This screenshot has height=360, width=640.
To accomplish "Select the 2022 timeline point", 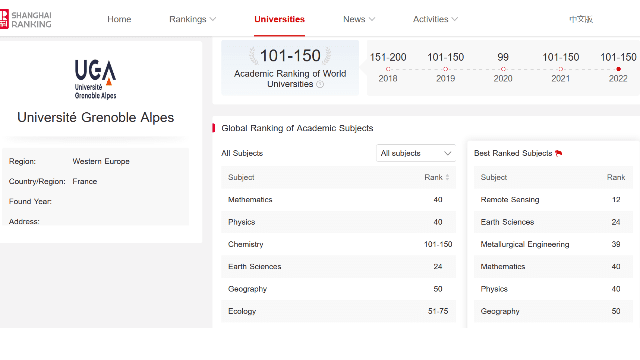I will click(618, 69).
